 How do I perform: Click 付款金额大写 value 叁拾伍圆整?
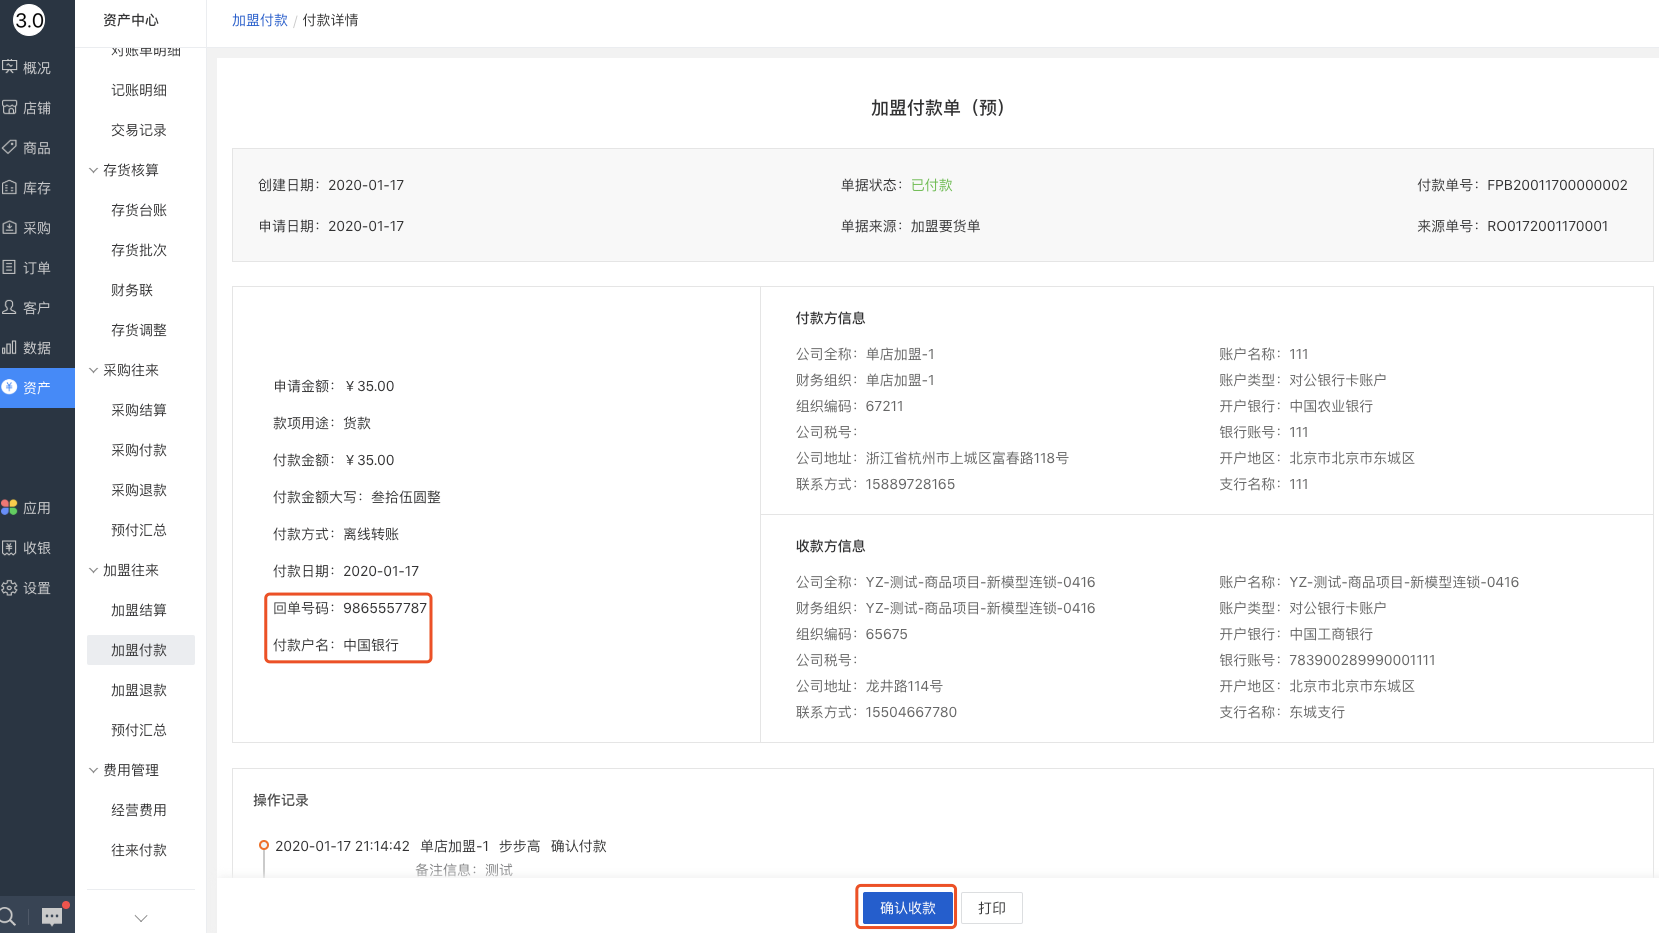[406, 497]
